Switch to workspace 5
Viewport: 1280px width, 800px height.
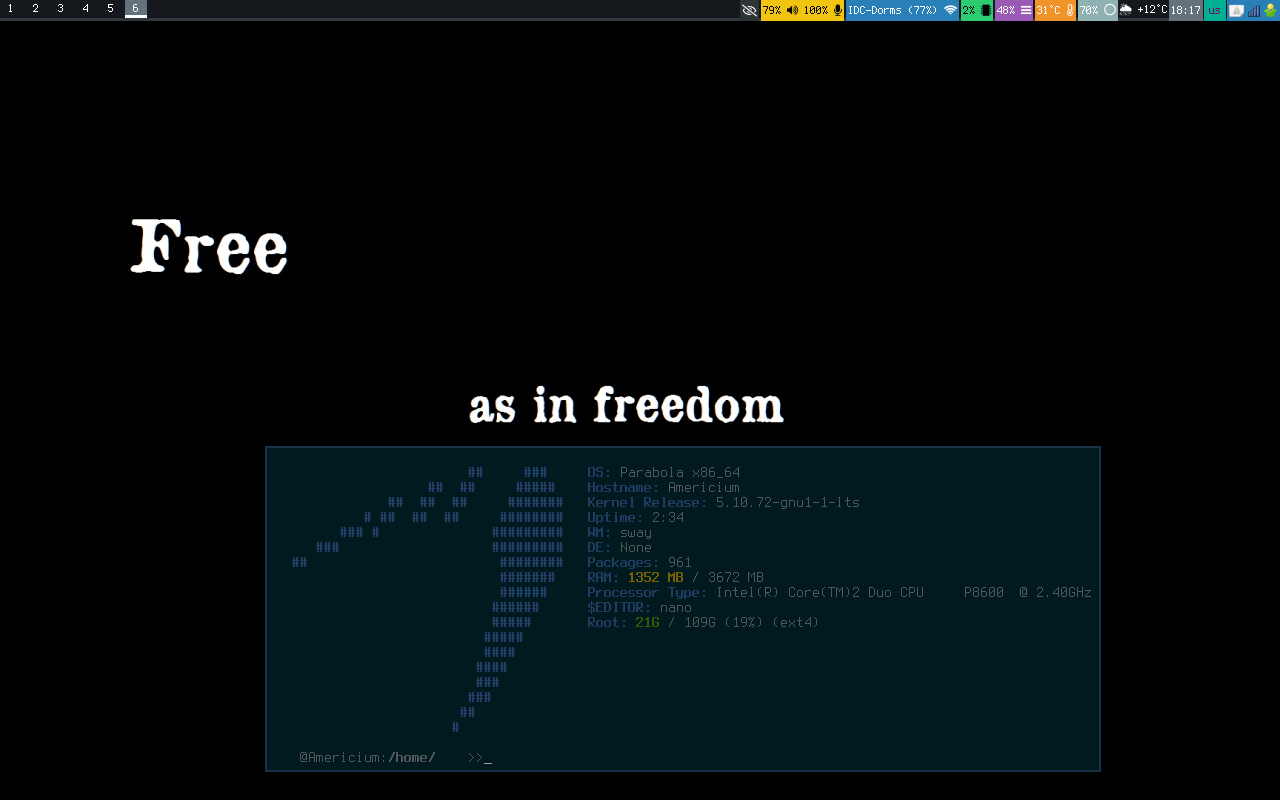[110, 9]
